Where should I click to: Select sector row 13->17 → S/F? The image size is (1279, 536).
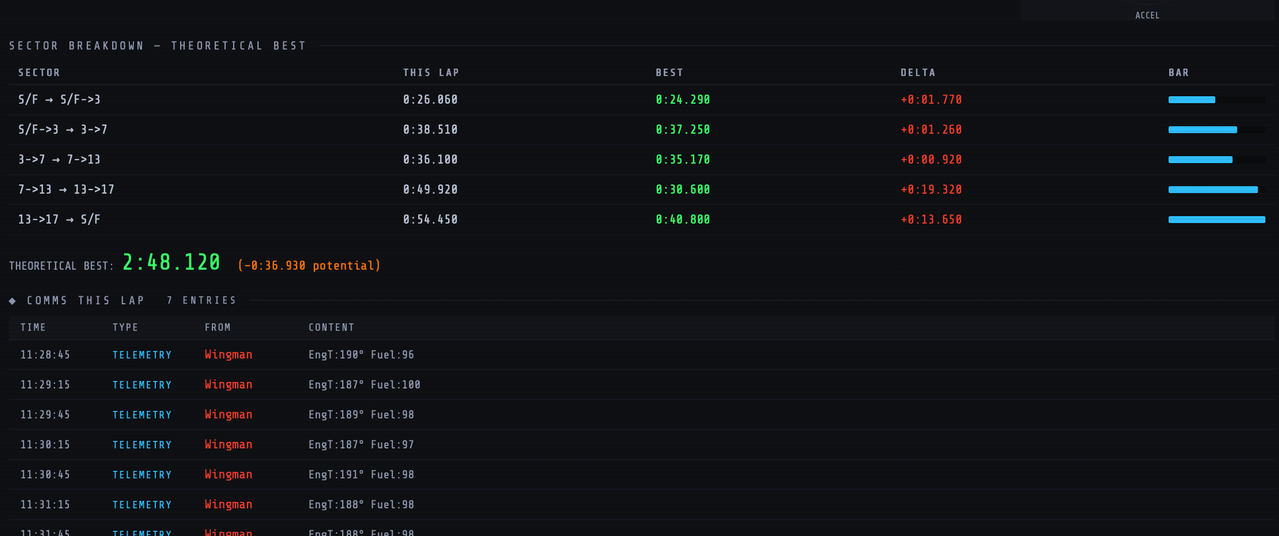(641, 220)
